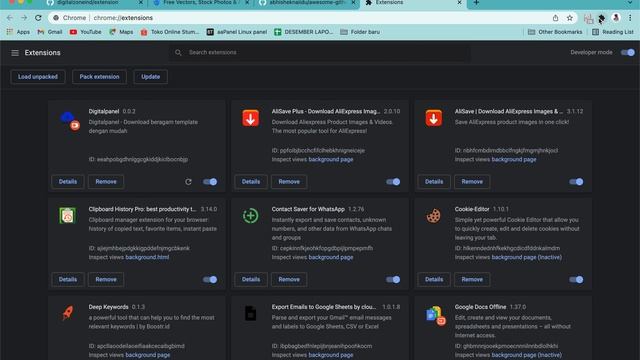This screenshot has height=360, width=640.
Task: Open Chrome three-dot menu
Action: coord(630,18)
